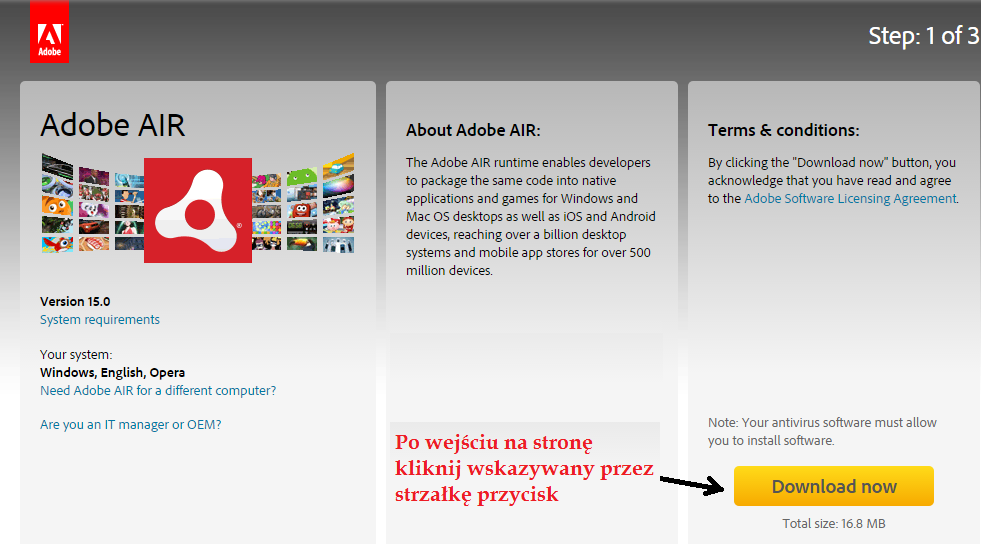Click the yellow Download now button
The image size is (981, 546).
click(833, 486)
